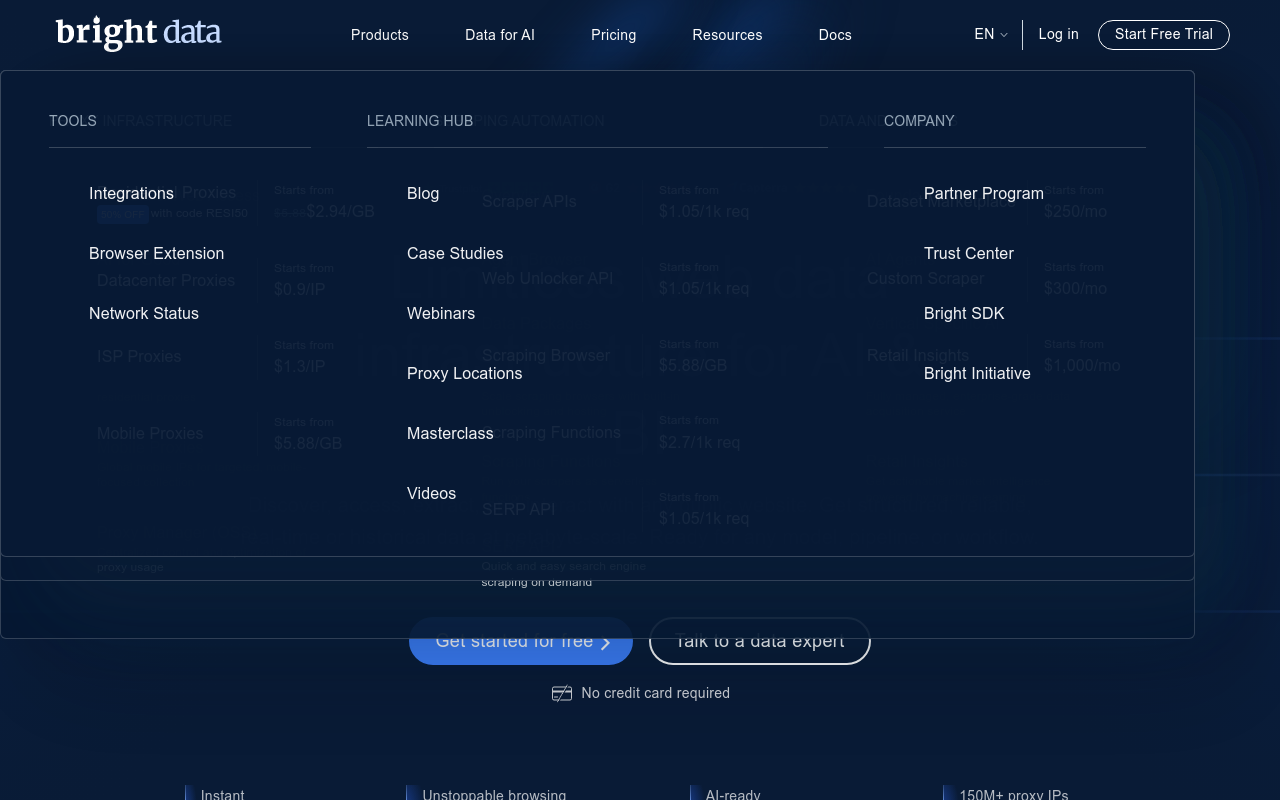Visit the Trust Center

point(969,253)
